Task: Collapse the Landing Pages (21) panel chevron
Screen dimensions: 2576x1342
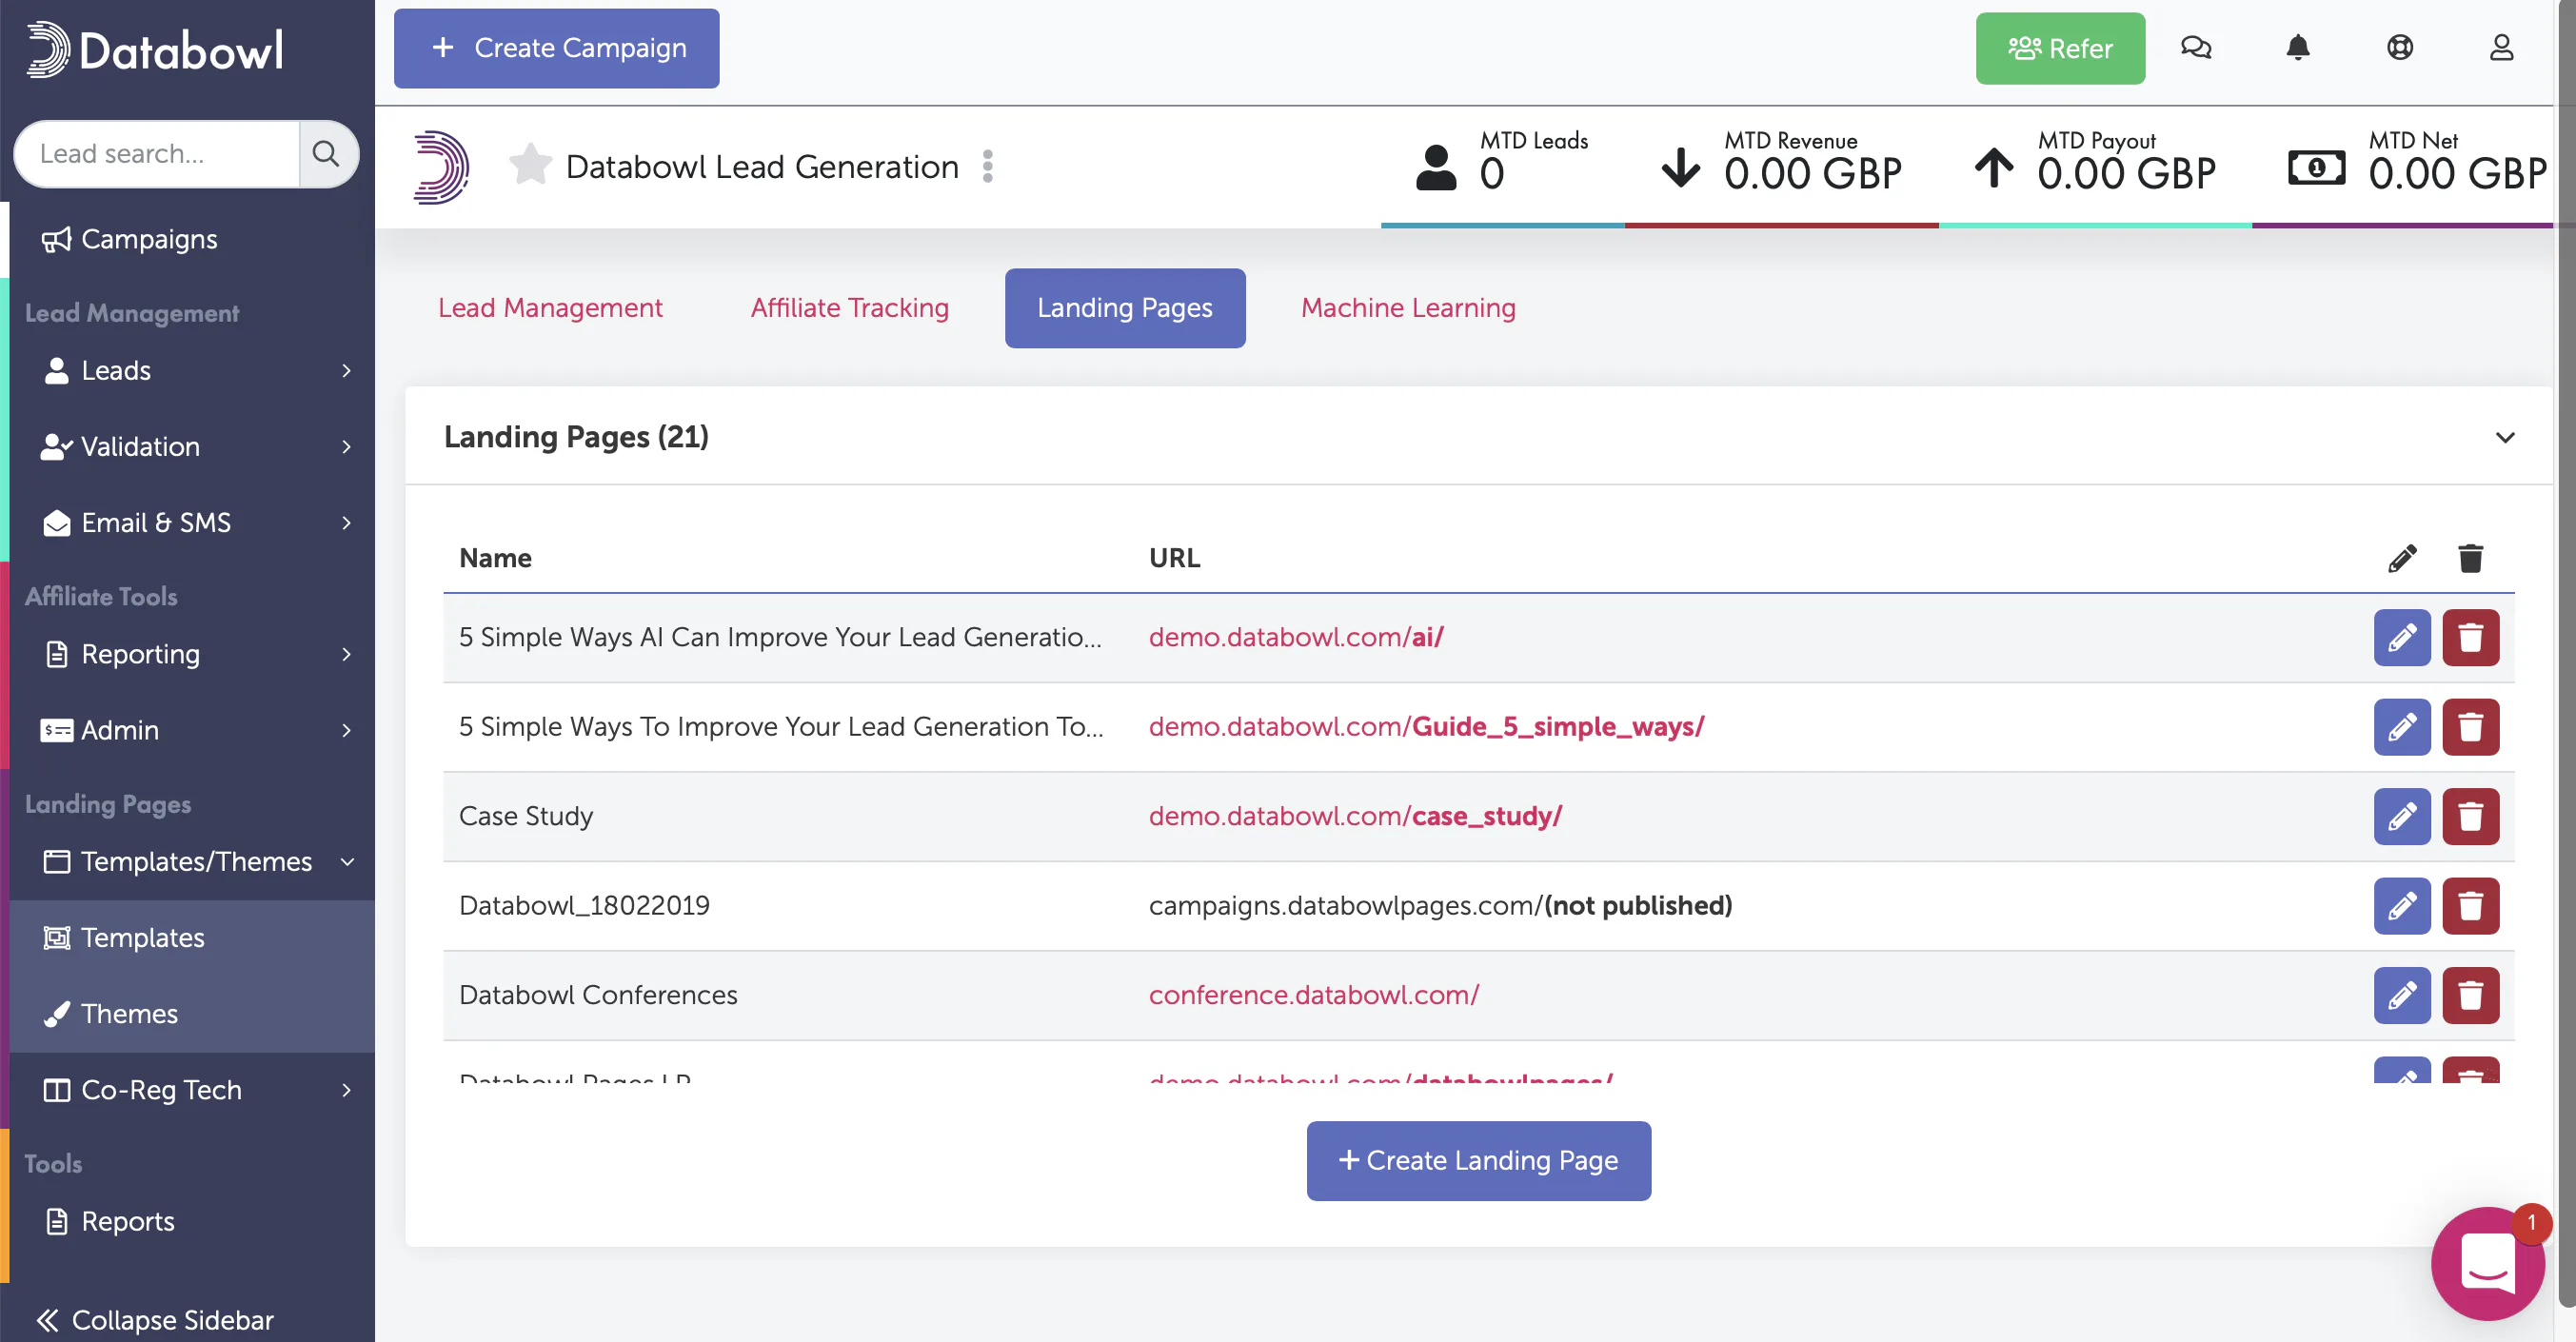Action: 2505,438
